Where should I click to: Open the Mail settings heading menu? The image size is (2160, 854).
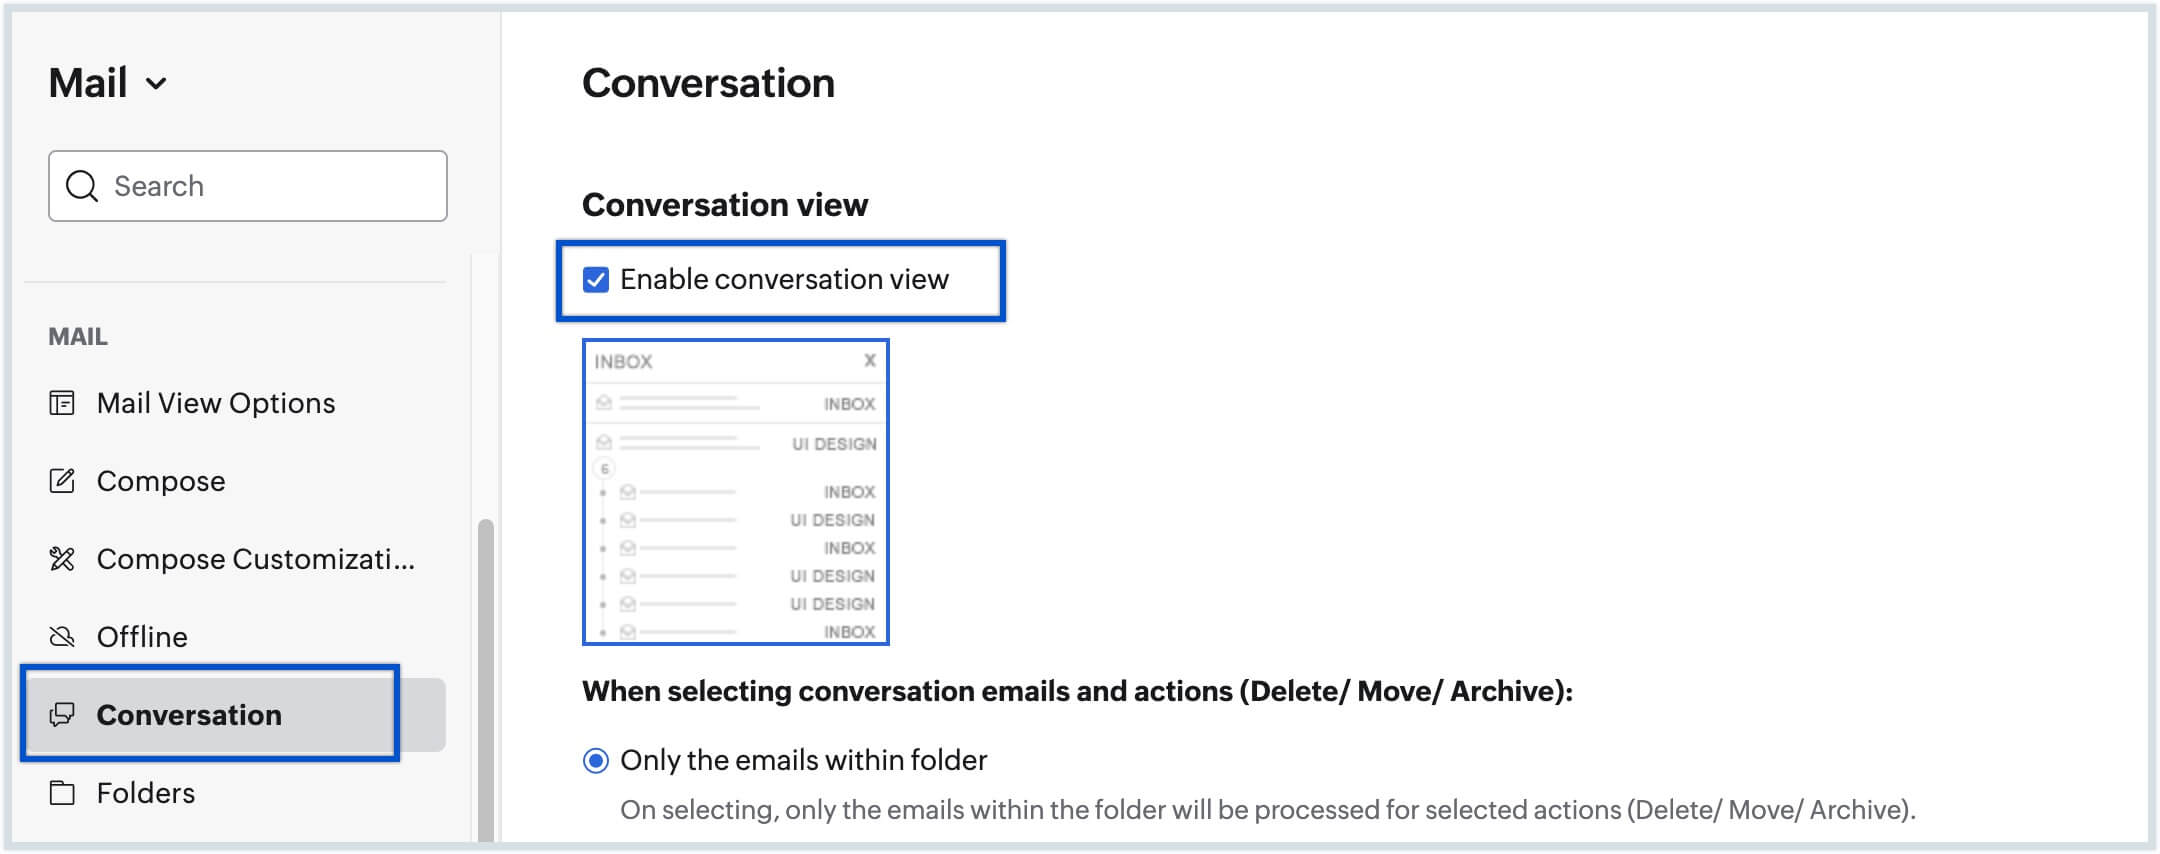pyautogui.click(x=88, y=83)
